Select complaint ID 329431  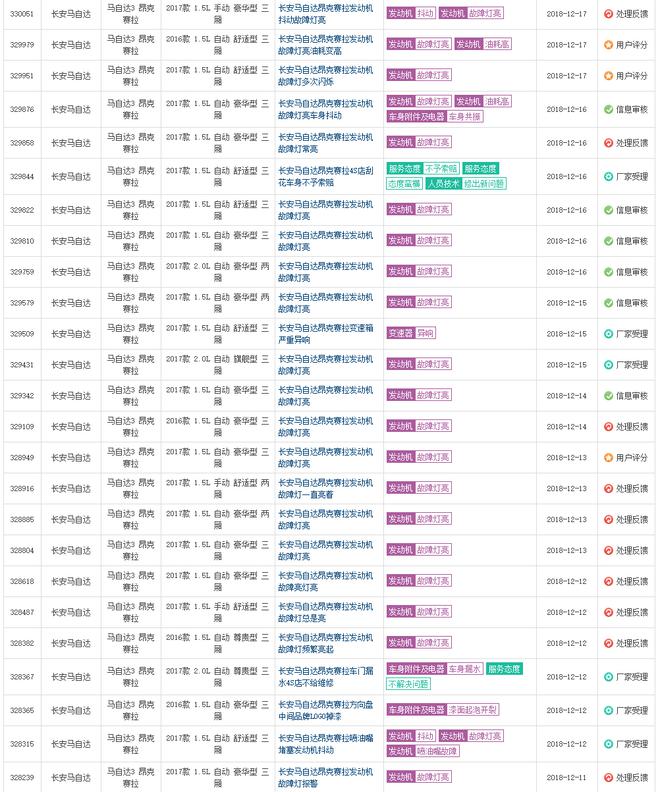22,365
